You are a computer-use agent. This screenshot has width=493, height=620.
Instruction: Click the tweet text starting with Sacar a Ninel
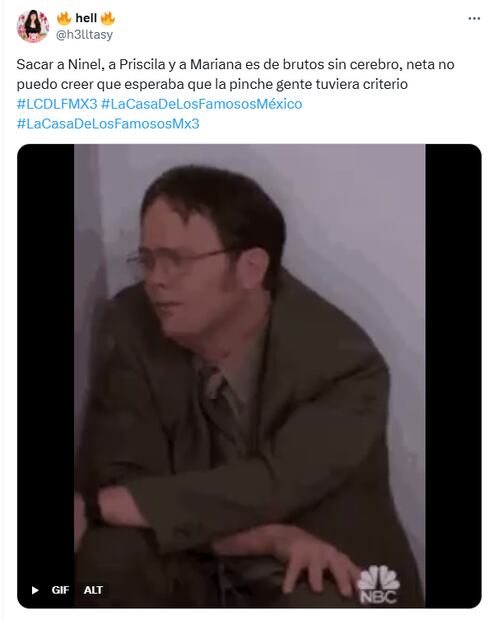pyautogui.click(x=235, y=64)
